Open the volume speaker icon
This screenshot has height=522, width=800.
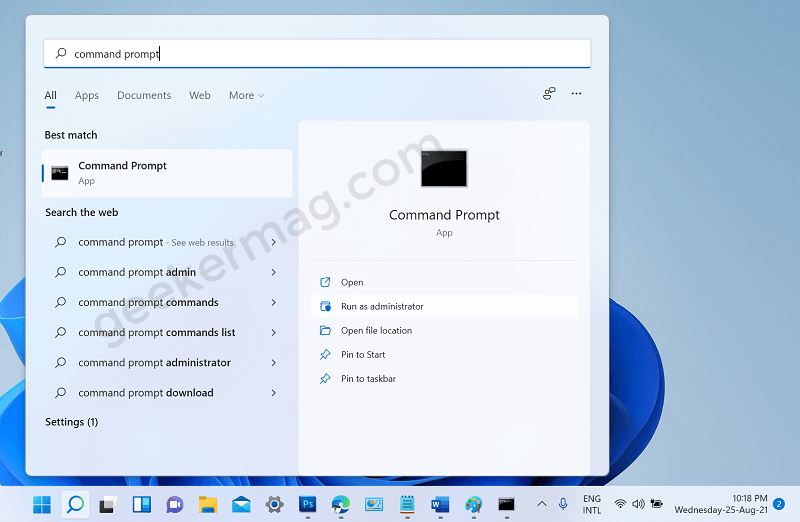tap(638, 504)
